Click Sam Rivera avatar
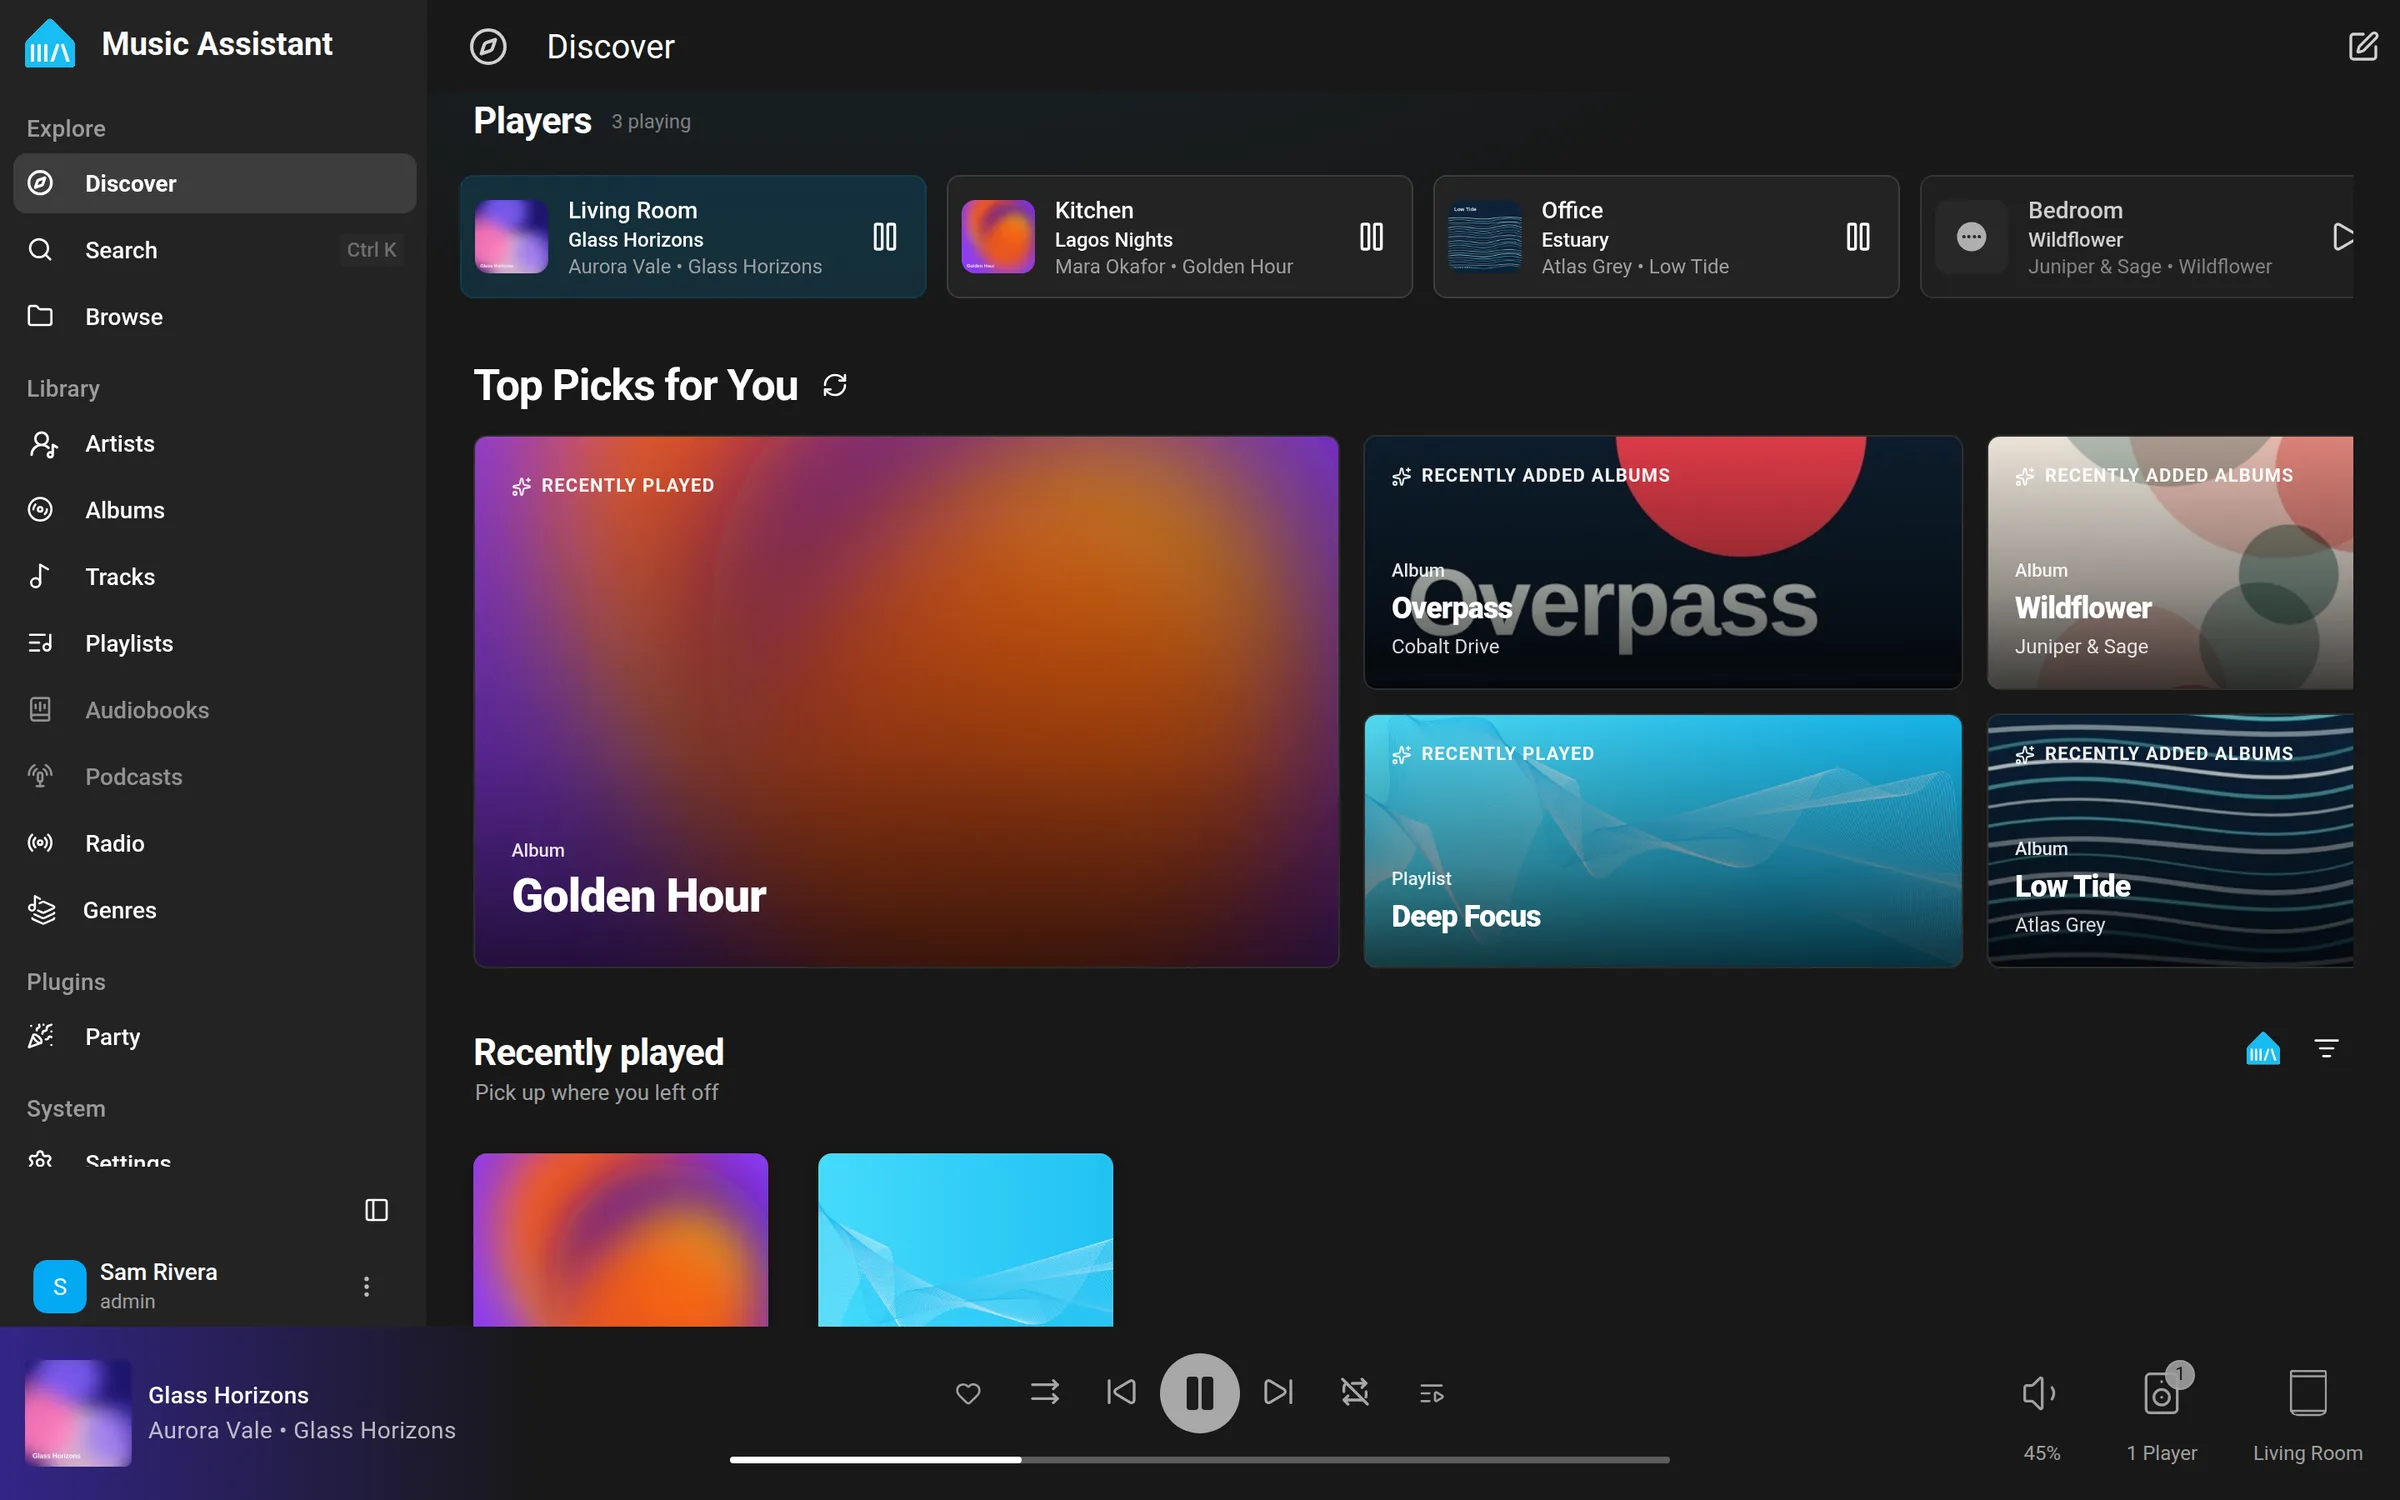 point(60,1286)
